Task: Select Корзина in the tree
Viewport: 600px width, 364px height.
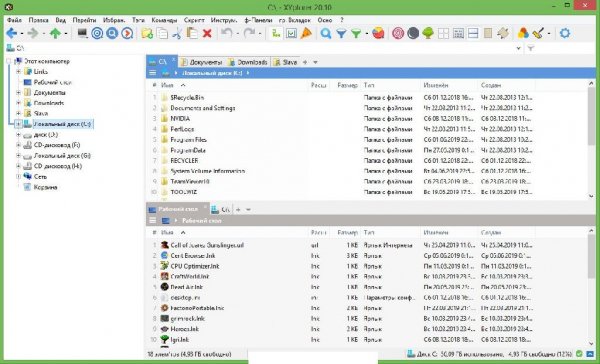Action: [x=45, y=187]
